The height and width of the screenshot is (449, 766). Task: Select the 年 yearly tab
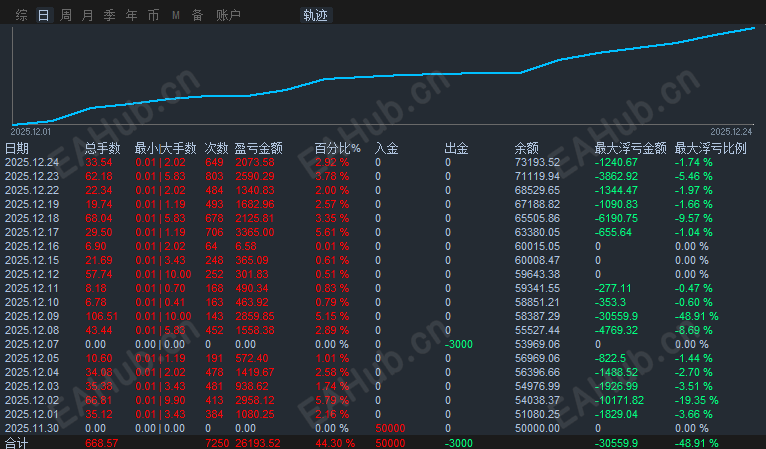(131, 15)
